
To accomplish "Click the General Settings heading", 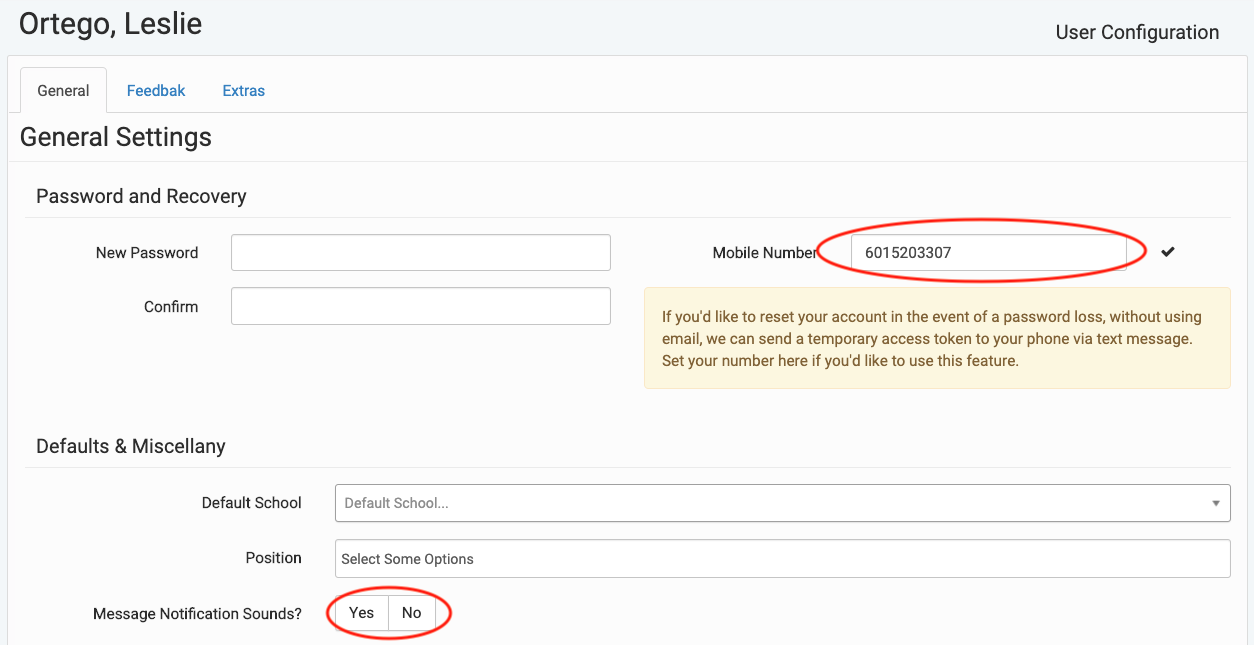I will point(116,137).
